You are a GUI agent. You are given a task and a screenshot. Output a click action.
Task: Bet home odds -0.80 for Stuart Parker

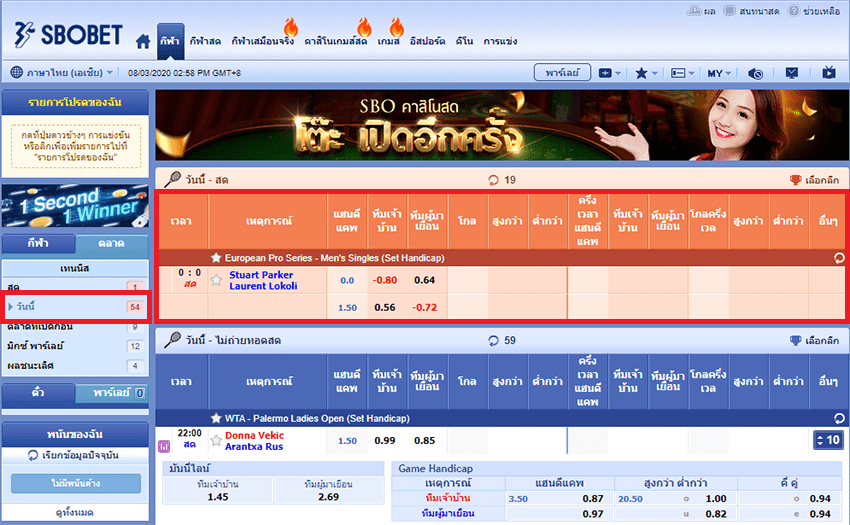pos(385,280)
